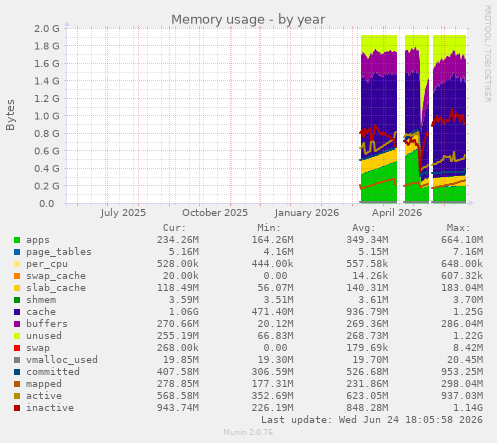Screen dimensions: 497x443
Task: Click cache max value 1.25G
Action: point(468,312)
